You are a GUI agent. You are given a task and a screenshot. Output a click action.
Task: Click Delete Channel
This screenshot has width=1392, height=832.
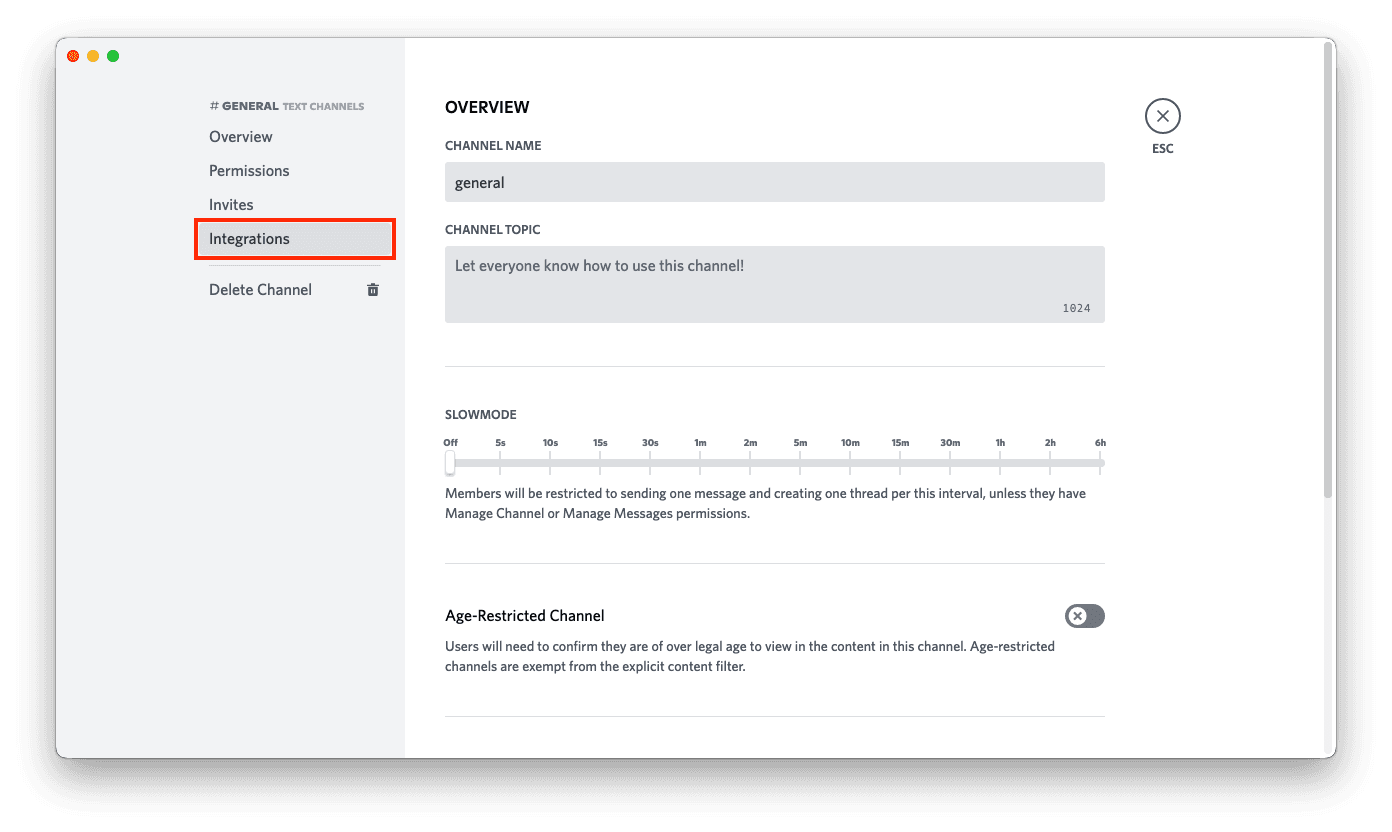tap(260, 289)
